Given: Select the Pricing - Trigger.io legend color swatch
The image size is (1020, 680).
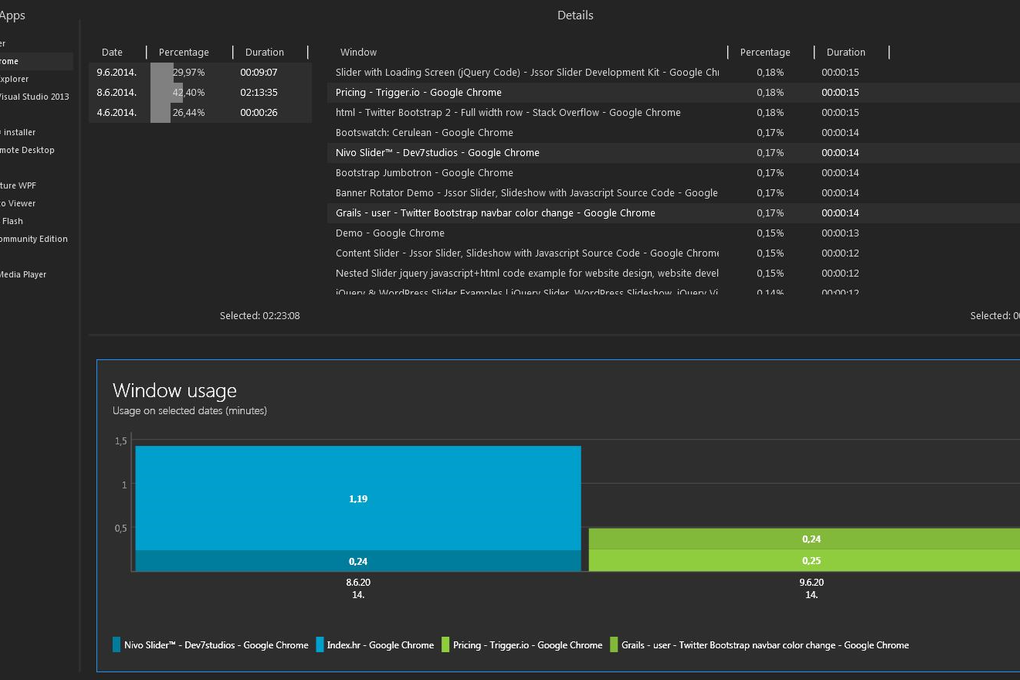Looking at the screenshot, I should (x=445, y=645).
